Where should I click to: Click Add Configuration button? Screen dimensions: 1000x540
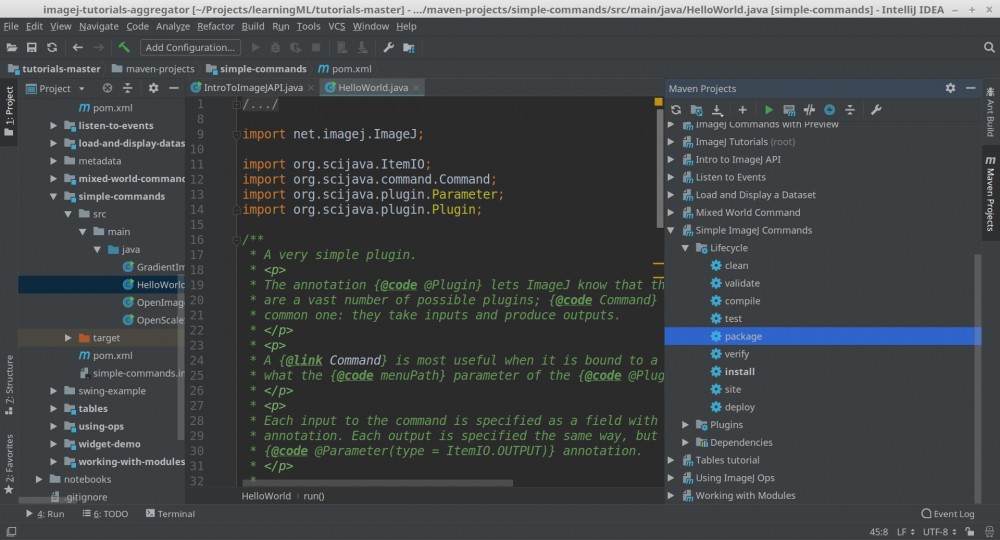[190, 47]
